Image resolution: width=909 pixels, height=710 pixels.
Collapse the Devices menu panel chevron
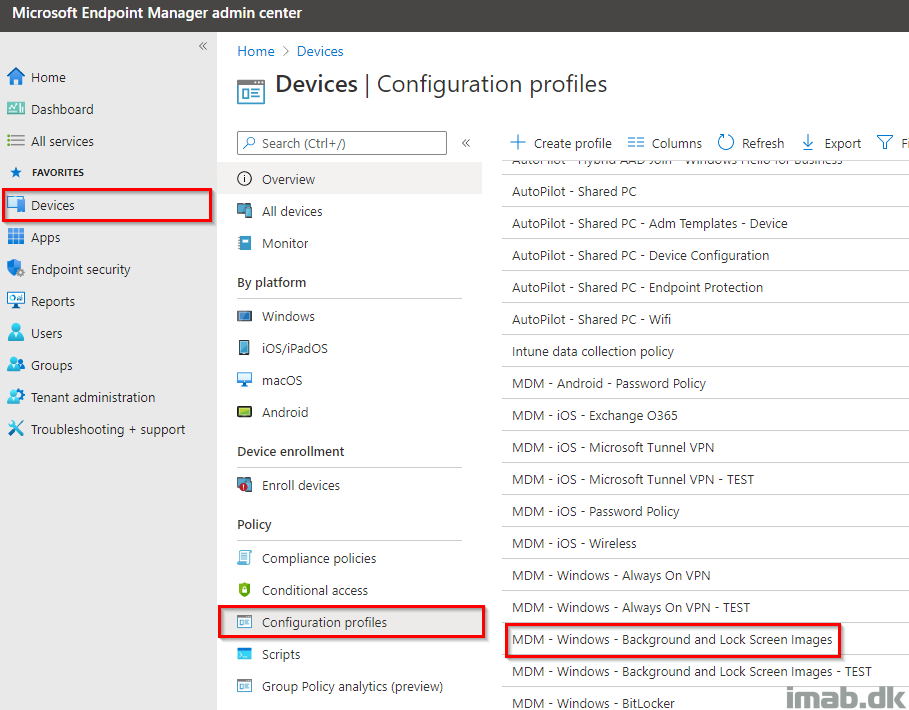pyautogui.click(x=466, y=143)
